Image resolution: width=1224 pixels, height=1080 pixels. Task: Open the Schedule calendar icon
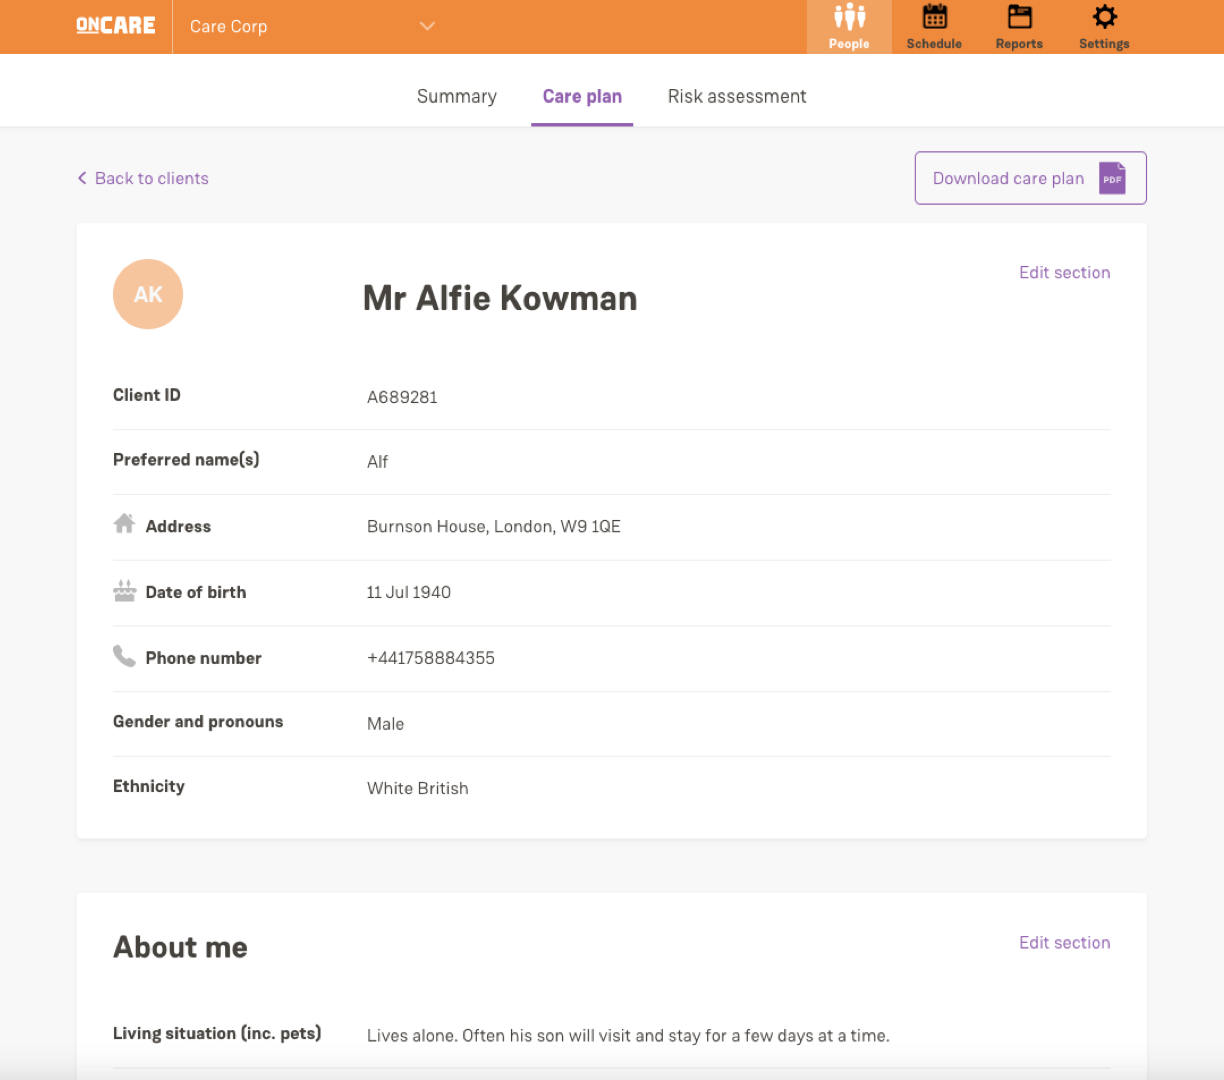point(934,18)
